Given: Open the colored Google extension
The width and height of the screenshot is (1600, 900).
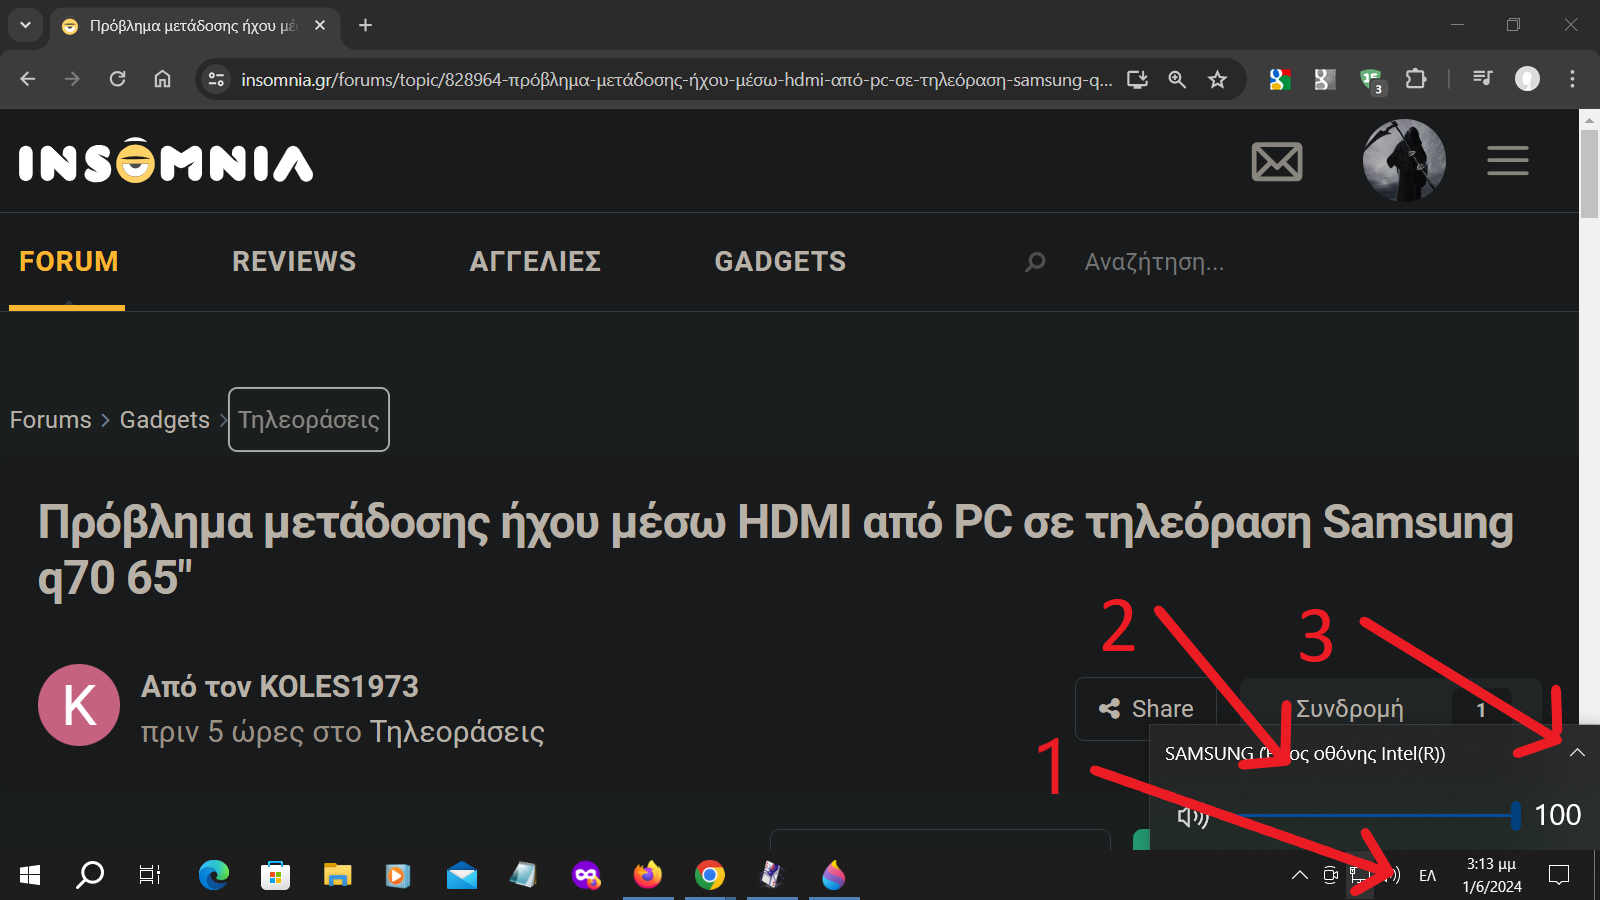Looking at the screenshot, I should tap(1279, 79).
